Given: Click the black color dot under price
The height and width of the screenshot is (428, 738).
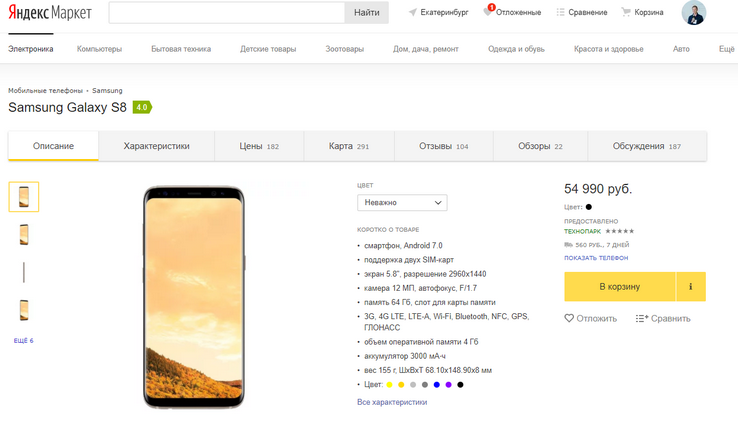Looking at the screenshot, I should tap(588, 207).
